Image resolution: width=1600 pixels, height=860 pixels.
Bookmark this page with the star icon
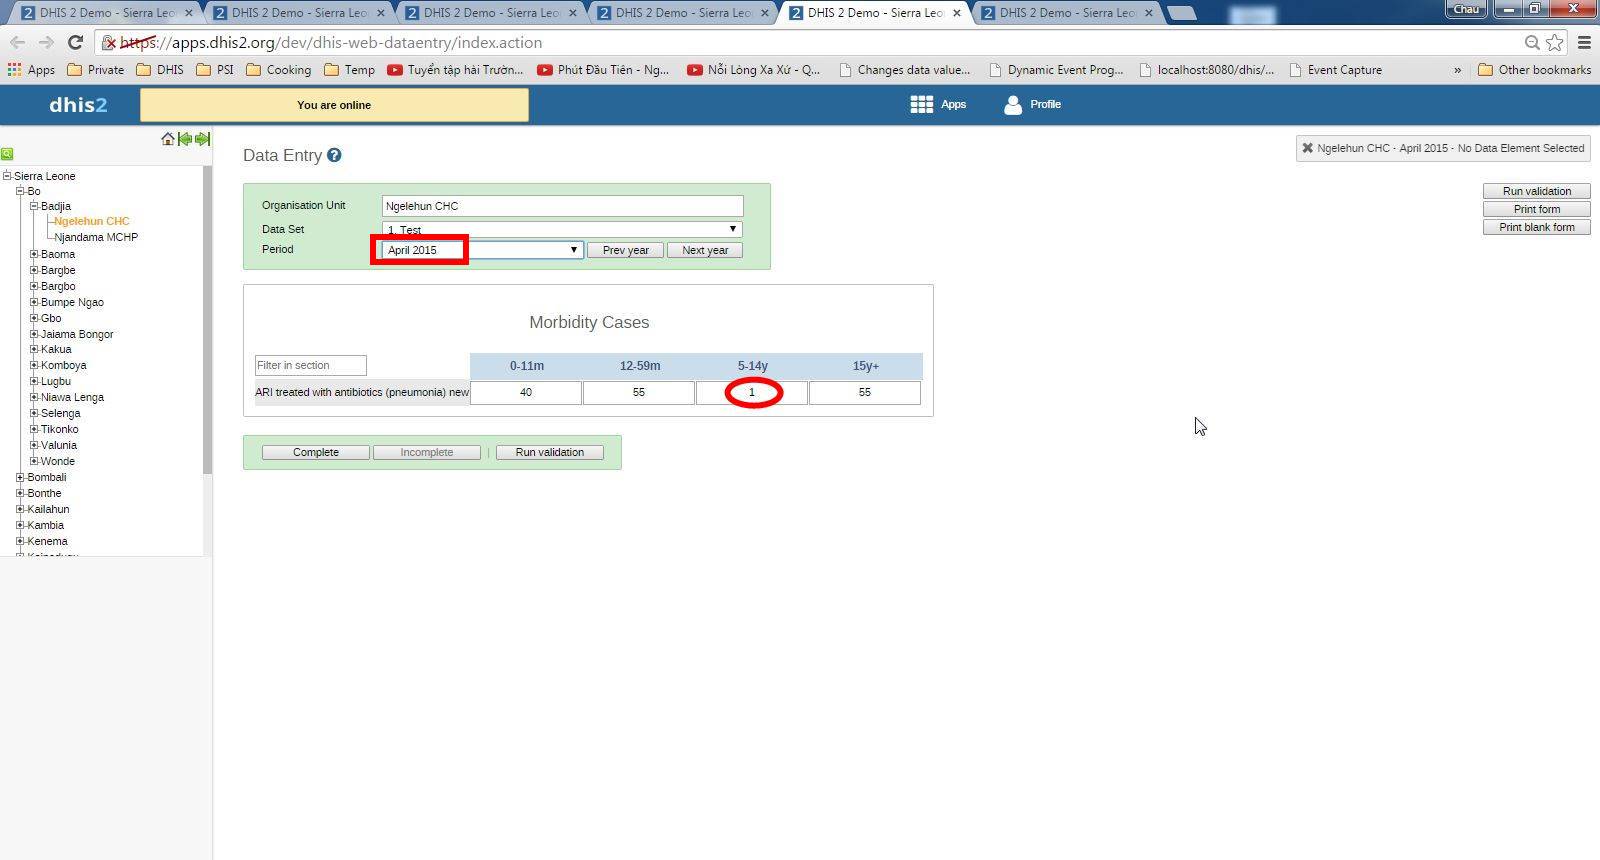click(1555, 42)
